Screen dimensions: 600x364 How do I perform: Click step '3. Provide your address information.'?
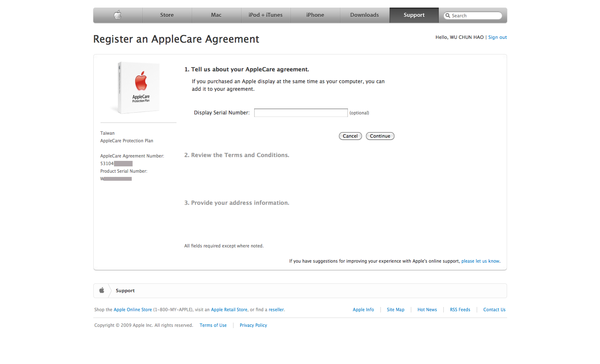pos(236,203)
